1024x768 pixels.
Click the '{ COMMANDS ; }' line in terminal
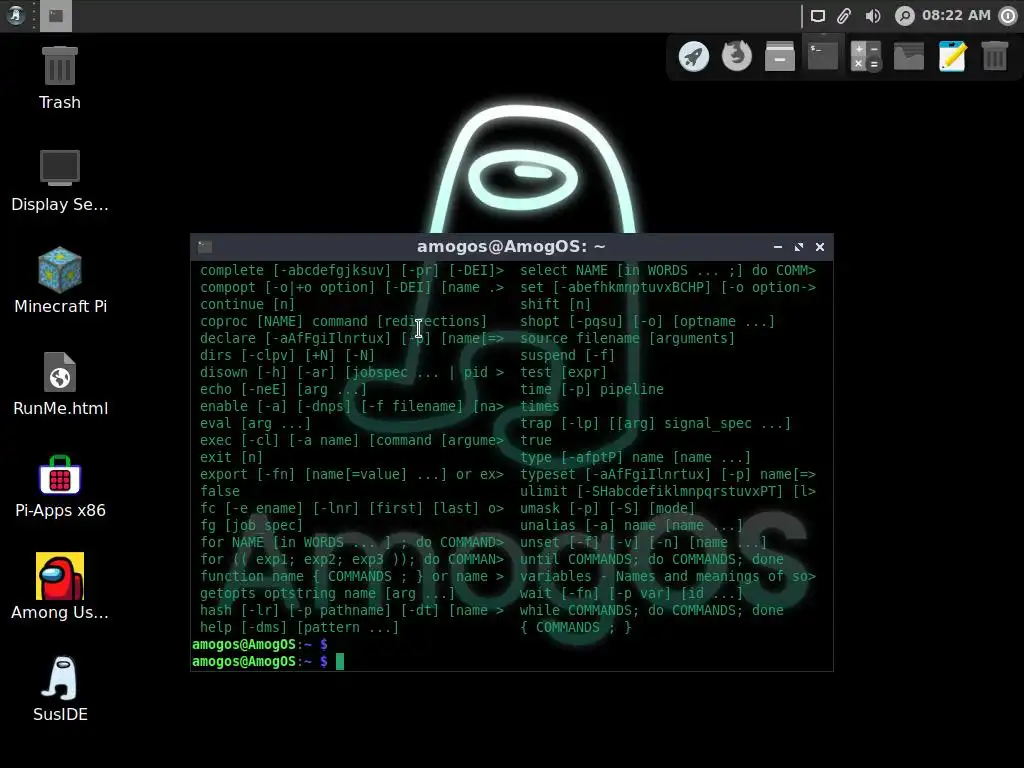[x=575, y=628]
